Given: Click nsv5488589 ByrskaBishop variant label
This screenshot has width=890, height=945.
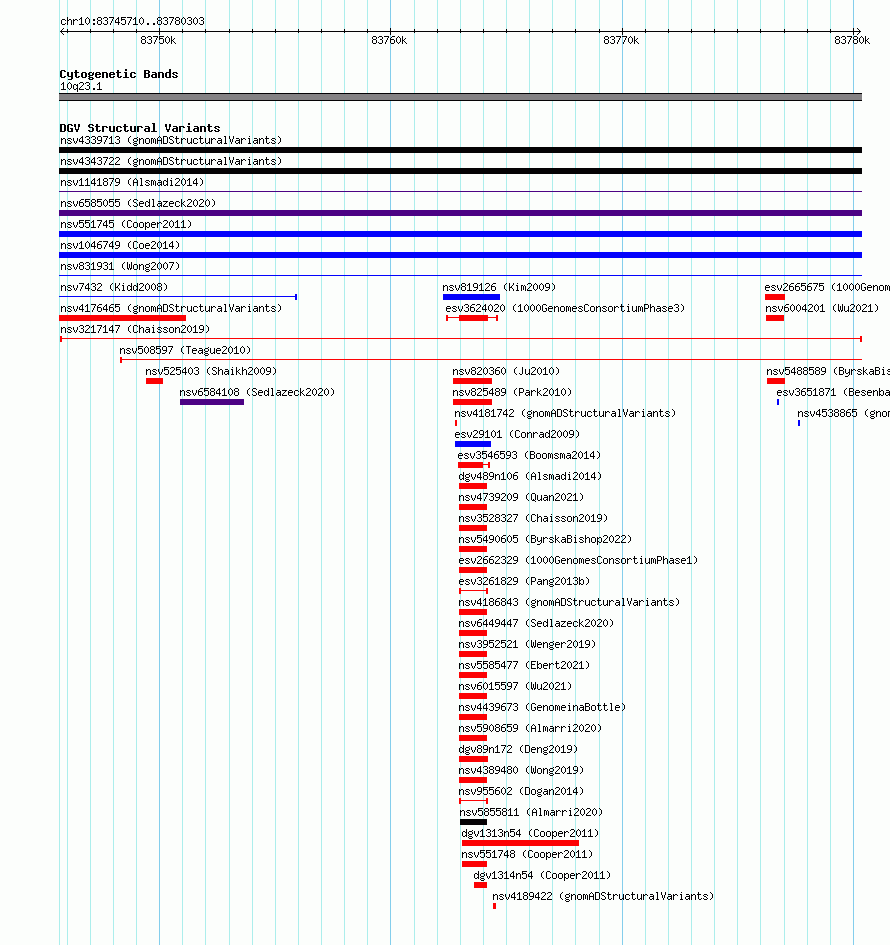Looking at the screenshot, I should [x=828, y=371].
